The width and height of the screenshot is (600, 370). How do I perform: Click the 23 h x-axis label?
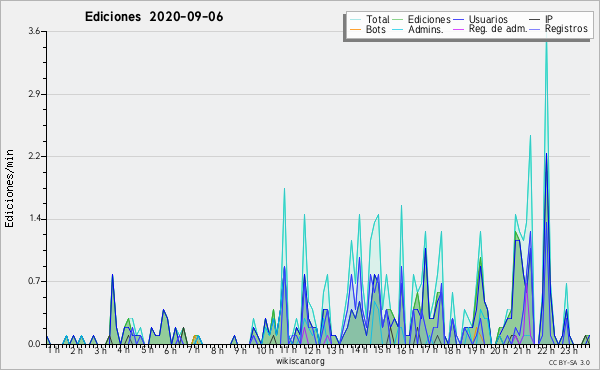tap(569, 350)
